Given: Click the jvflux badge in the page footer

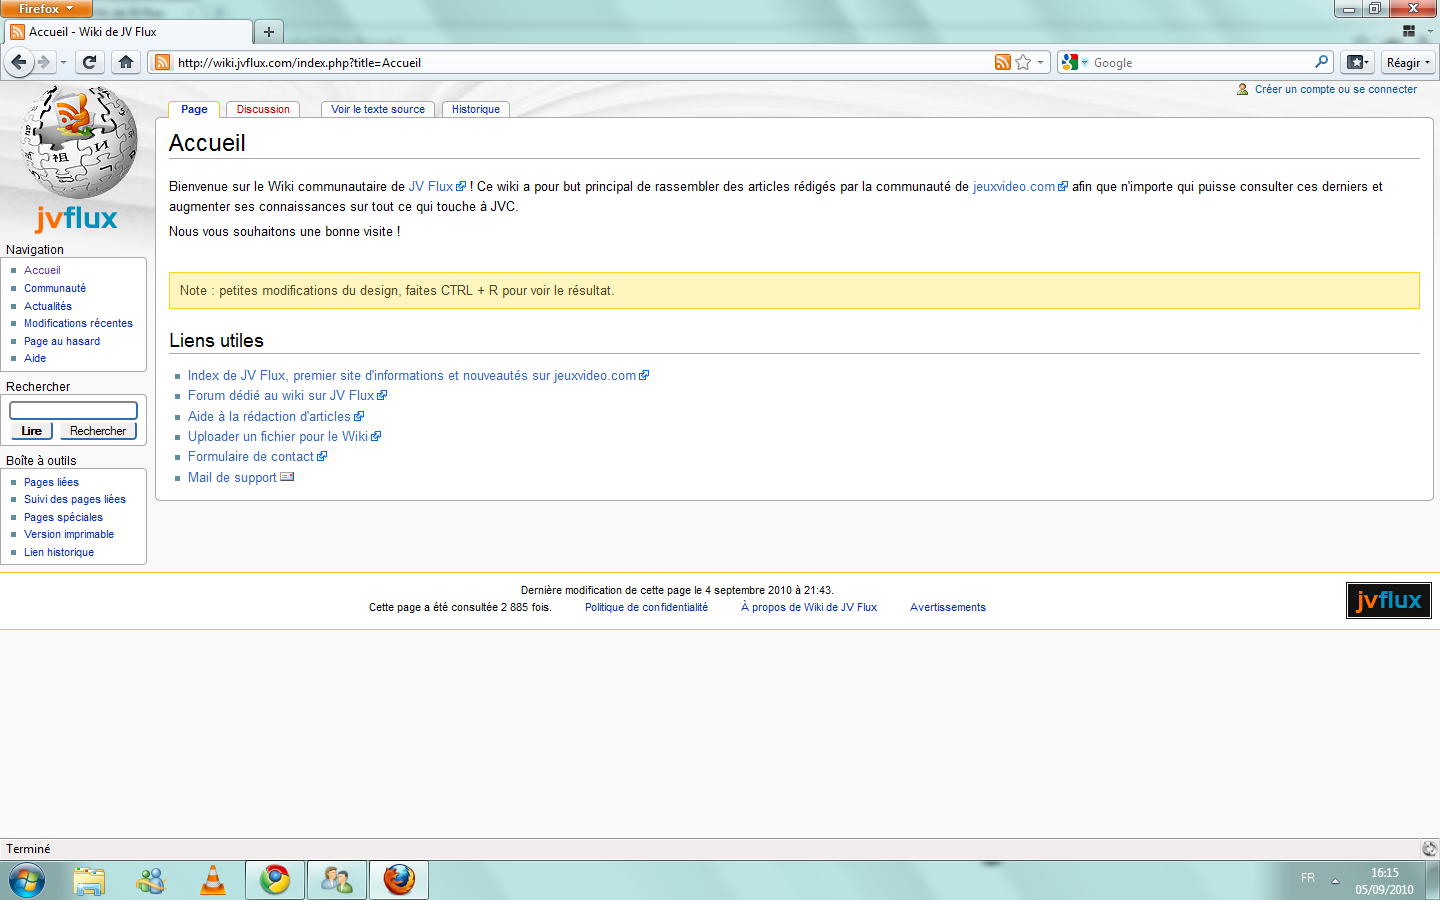Looking at the screenshot, I should pyautogui.click(x=1388, y=600).
